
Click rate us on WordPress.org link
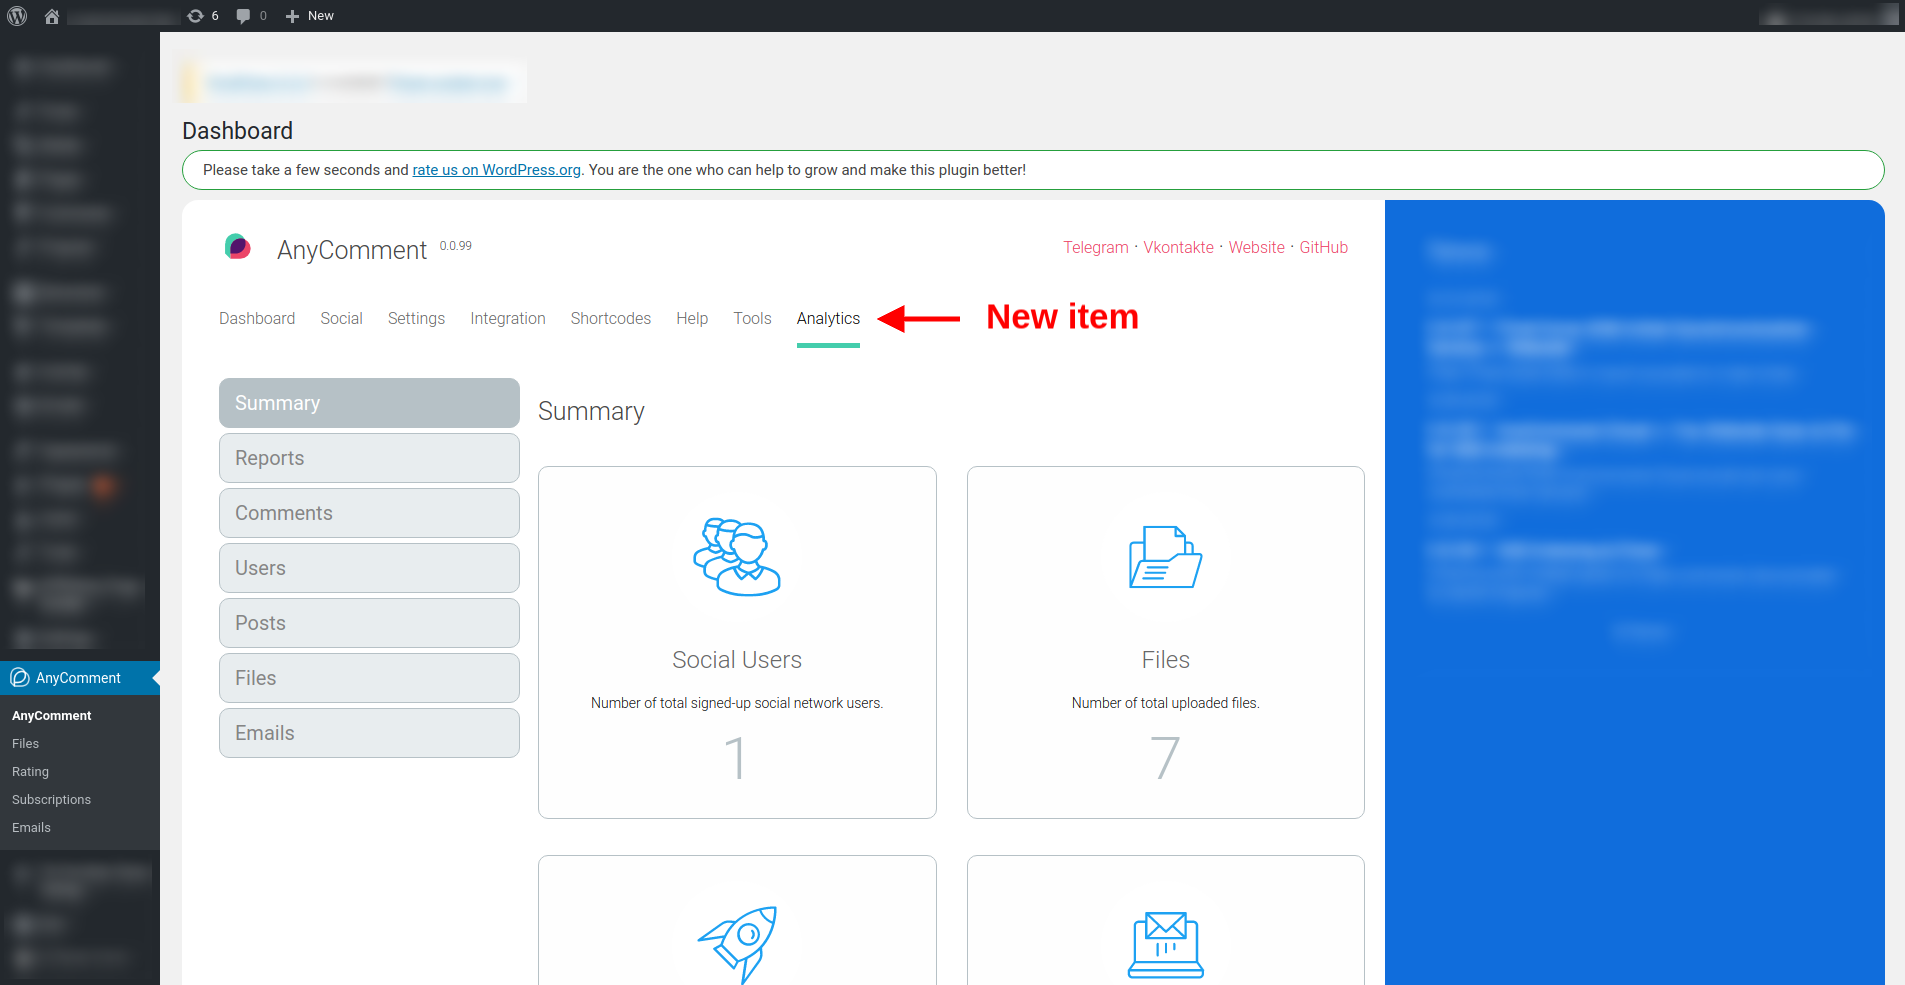point(496,170)
